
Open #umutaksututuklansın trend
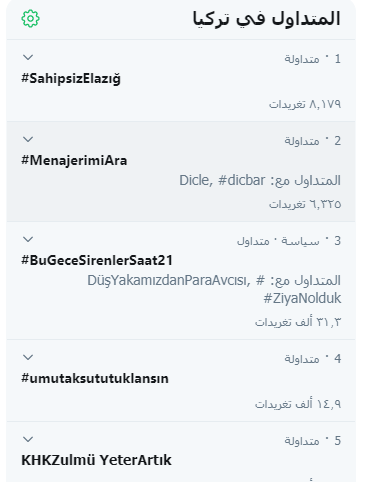[95, 379]
